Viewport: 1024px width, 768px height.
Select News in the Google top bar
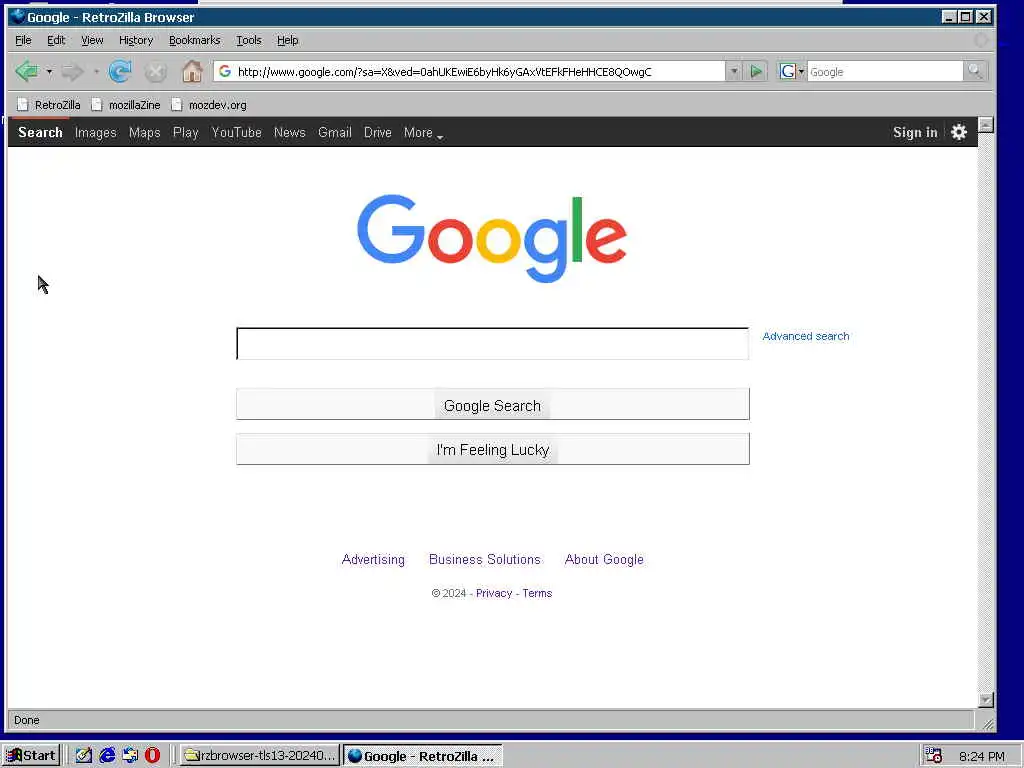coord(289,132)
